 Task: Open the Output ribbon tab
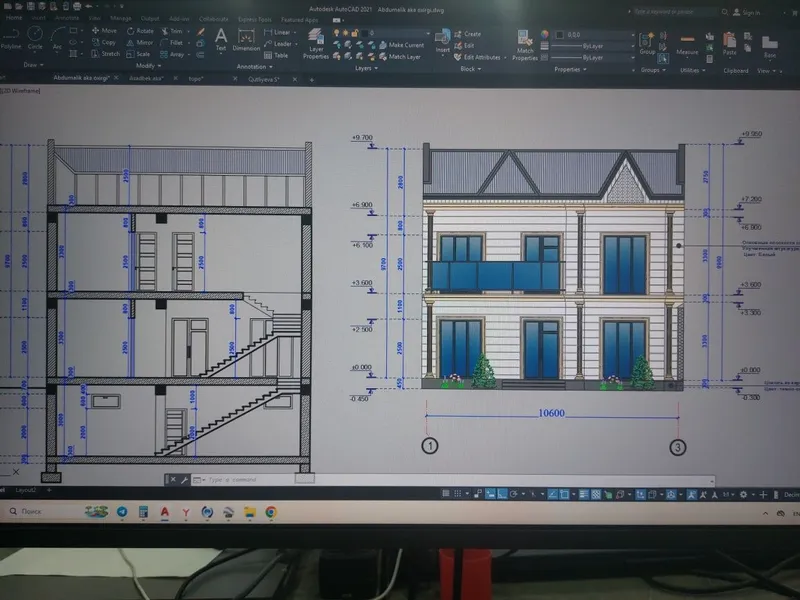click(x=150, y=18)
